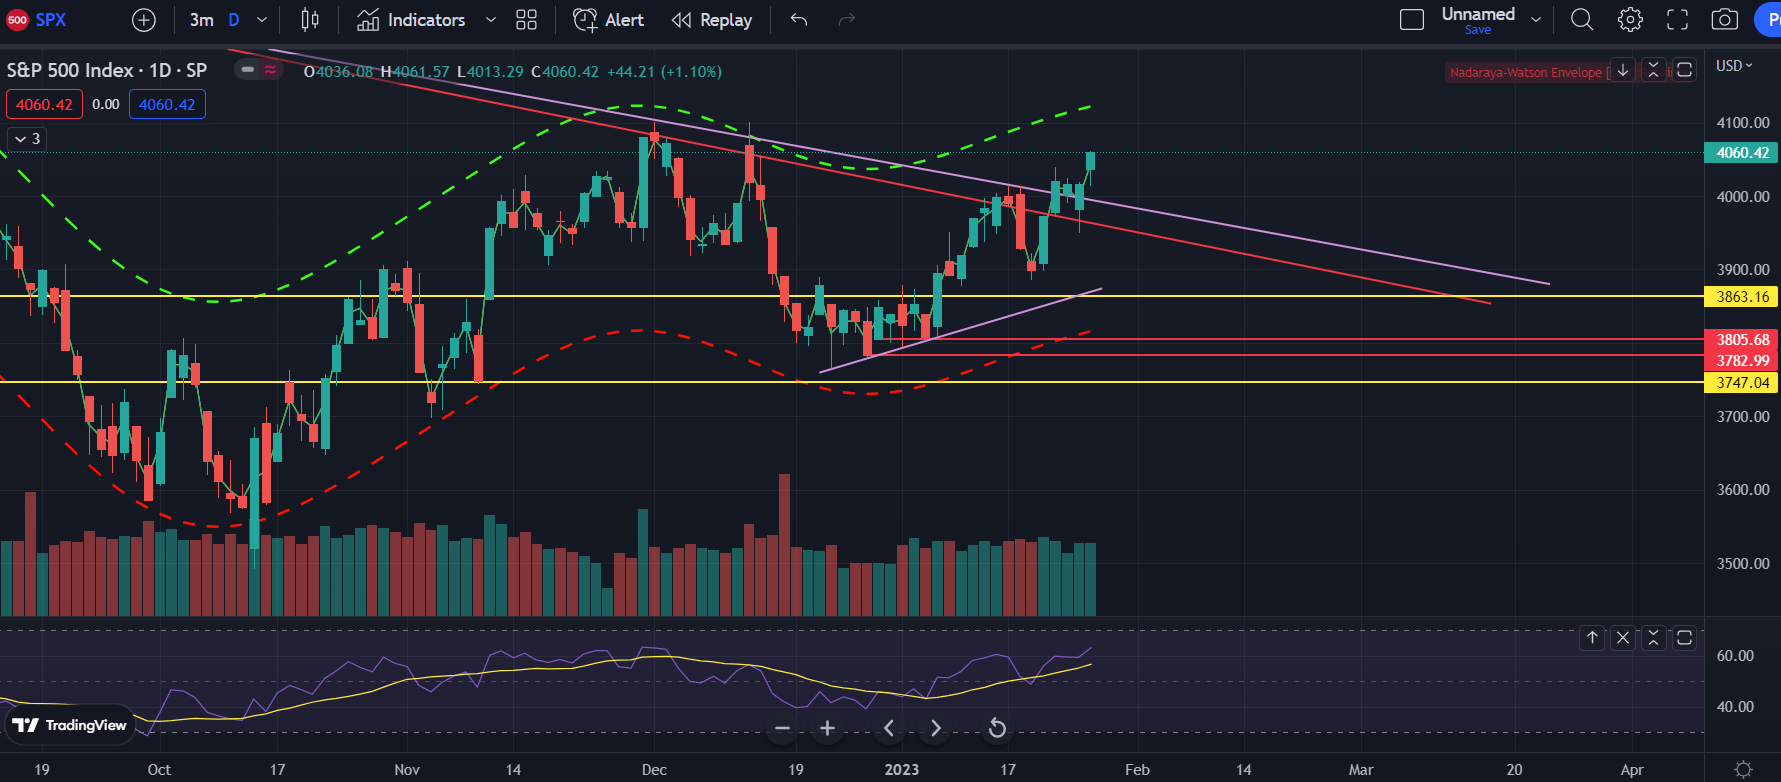Start bar Replay mode
Image resolution: width=1781 pixels, height=782 pixels.
712,20
